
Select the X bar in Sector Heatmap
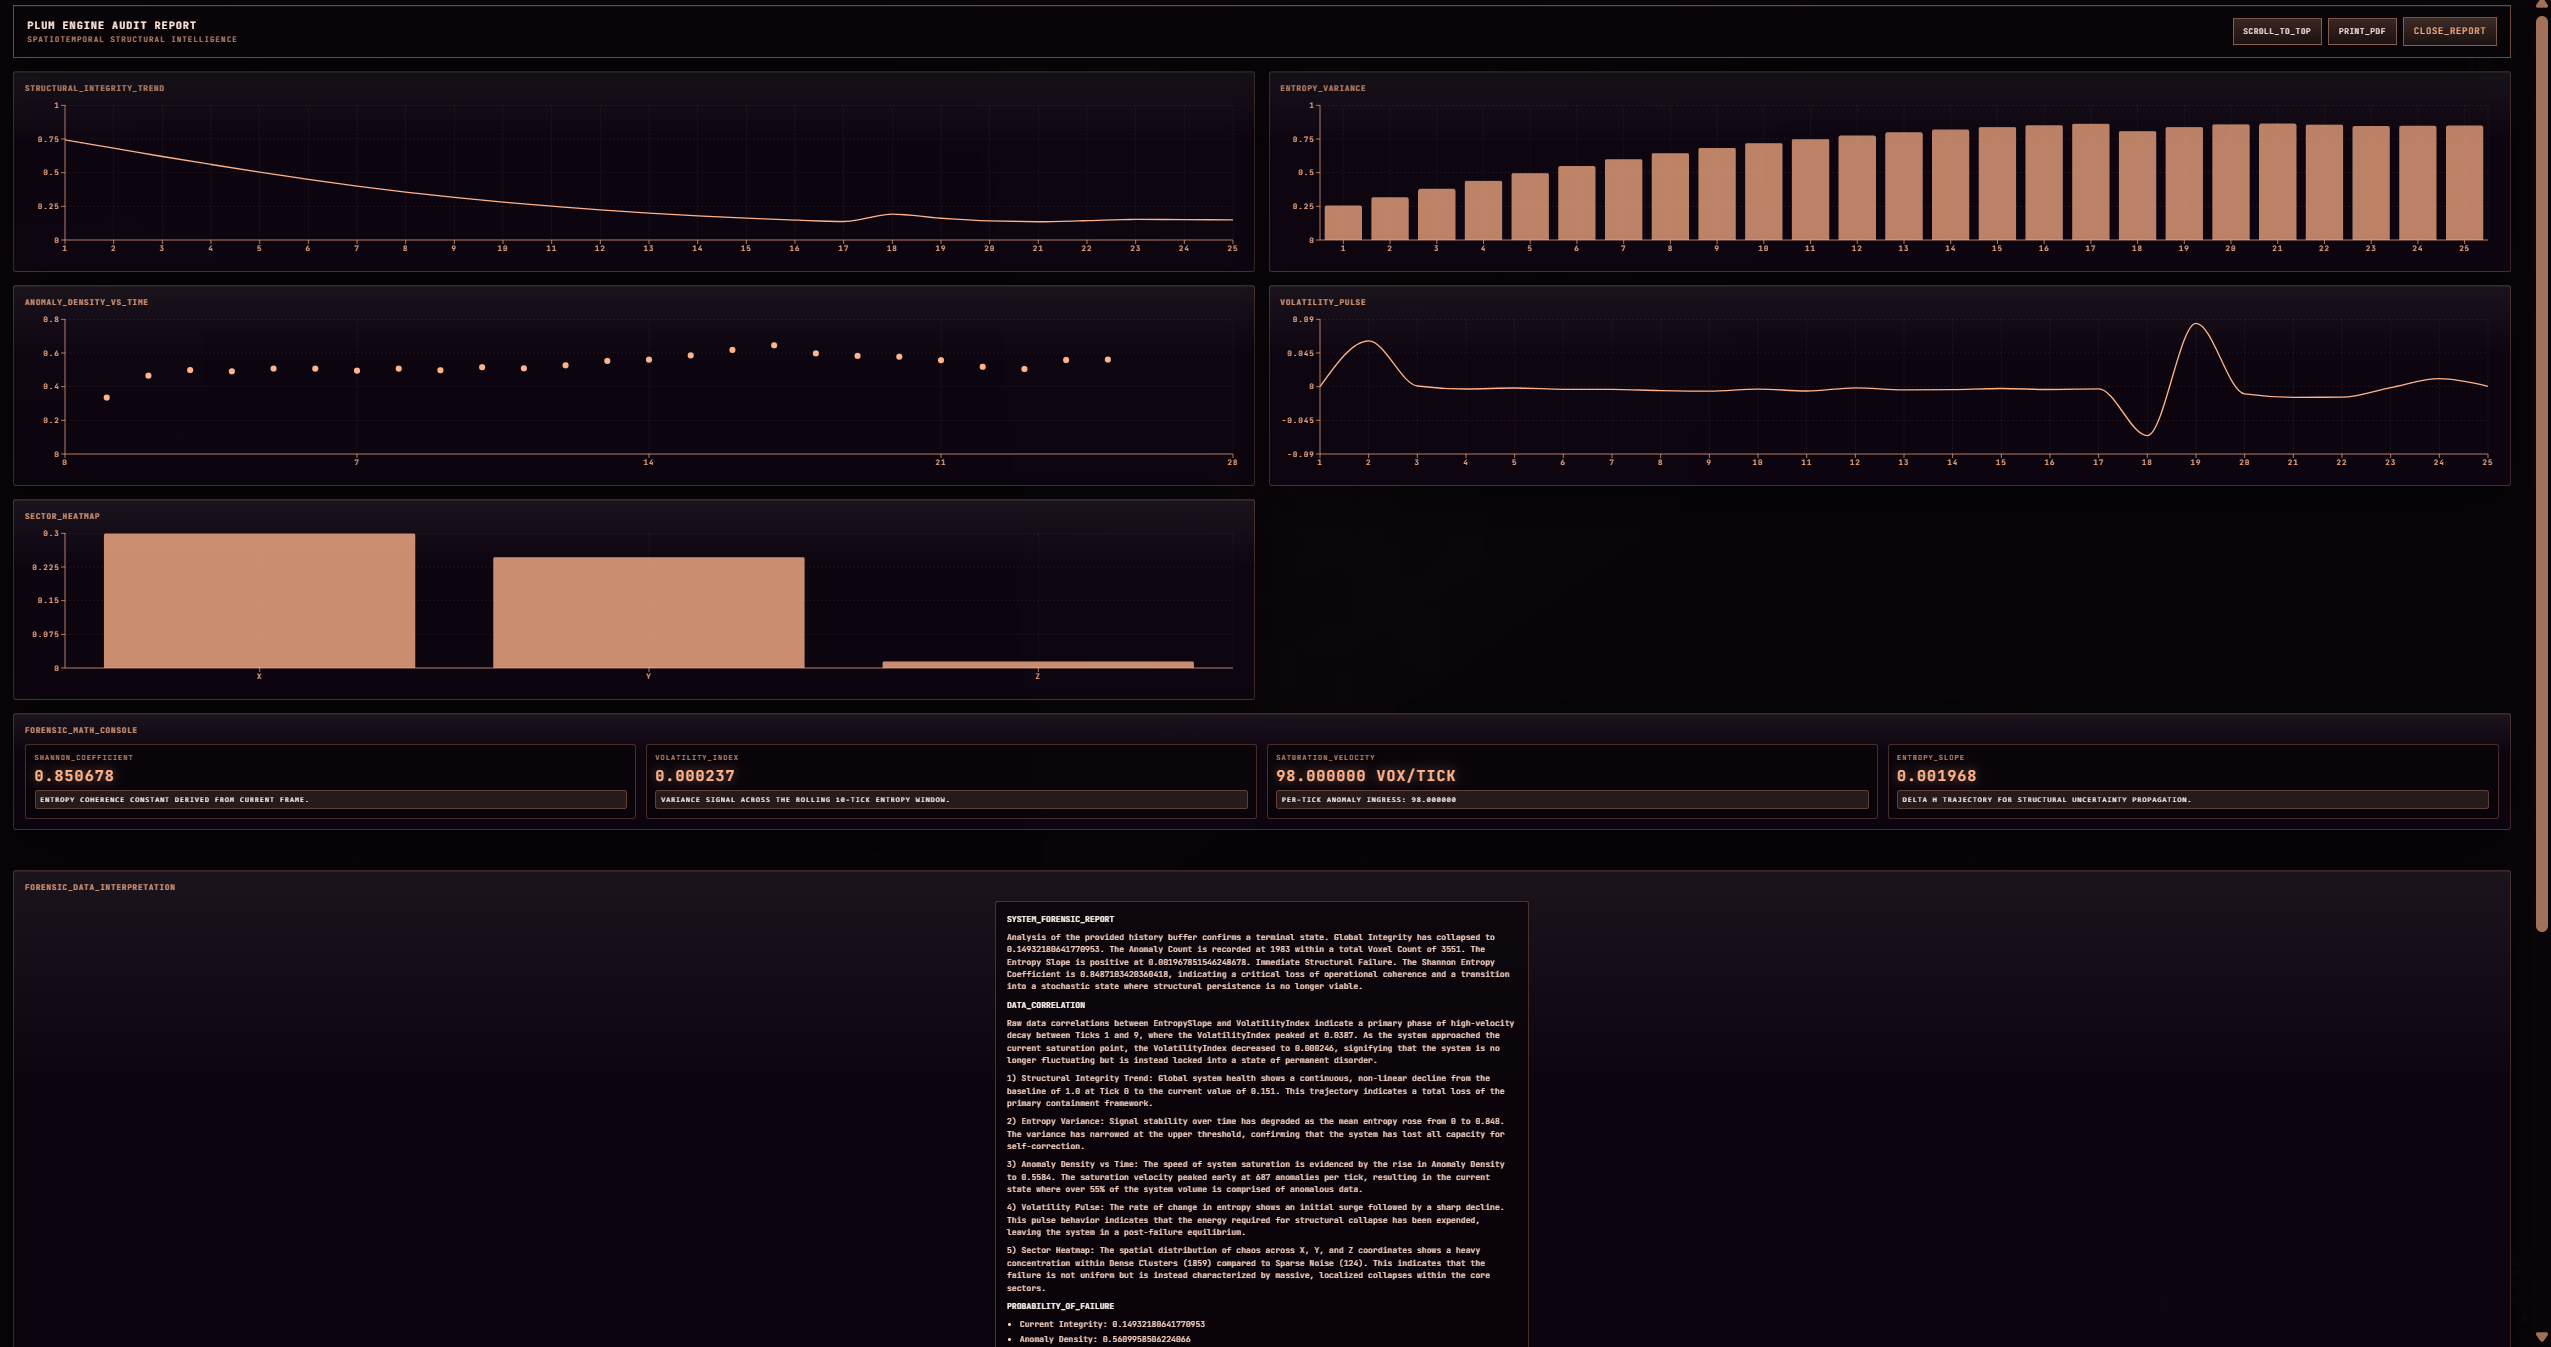click(259, 601)
